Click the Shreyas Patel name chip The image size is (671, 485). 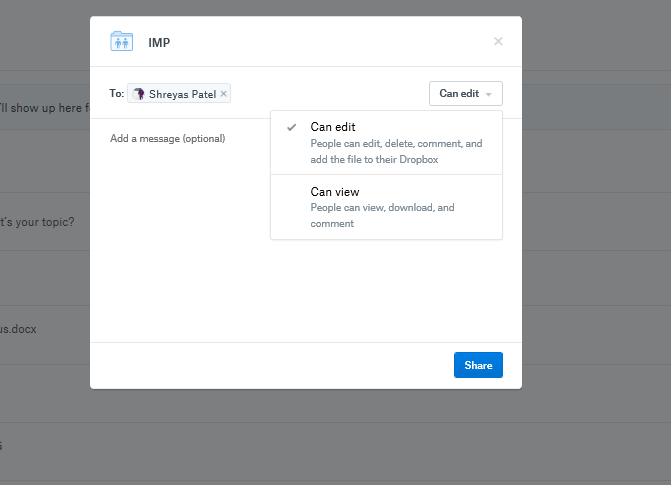[x=182, y=94]
